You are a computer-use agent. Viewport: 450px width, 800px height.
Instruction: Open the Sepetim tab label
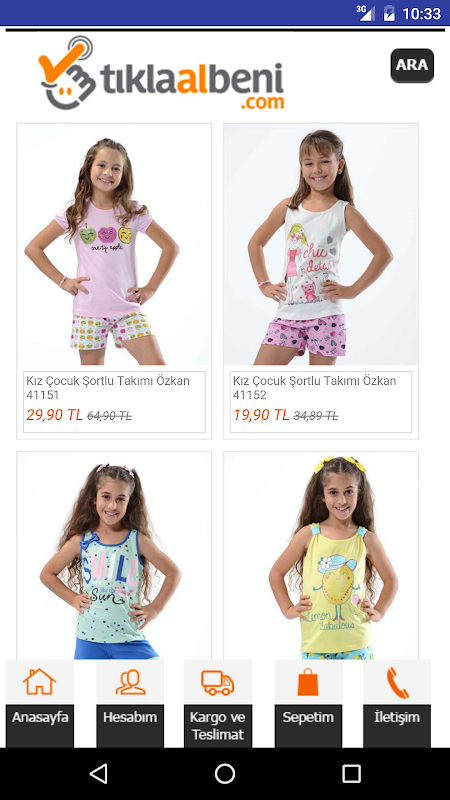tap(308, 717)
